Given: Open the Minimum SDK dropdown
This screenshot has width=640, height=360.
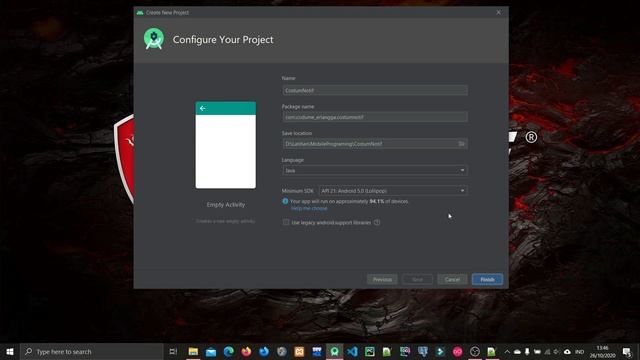Looking at the screenshot, I should (393, 191).
